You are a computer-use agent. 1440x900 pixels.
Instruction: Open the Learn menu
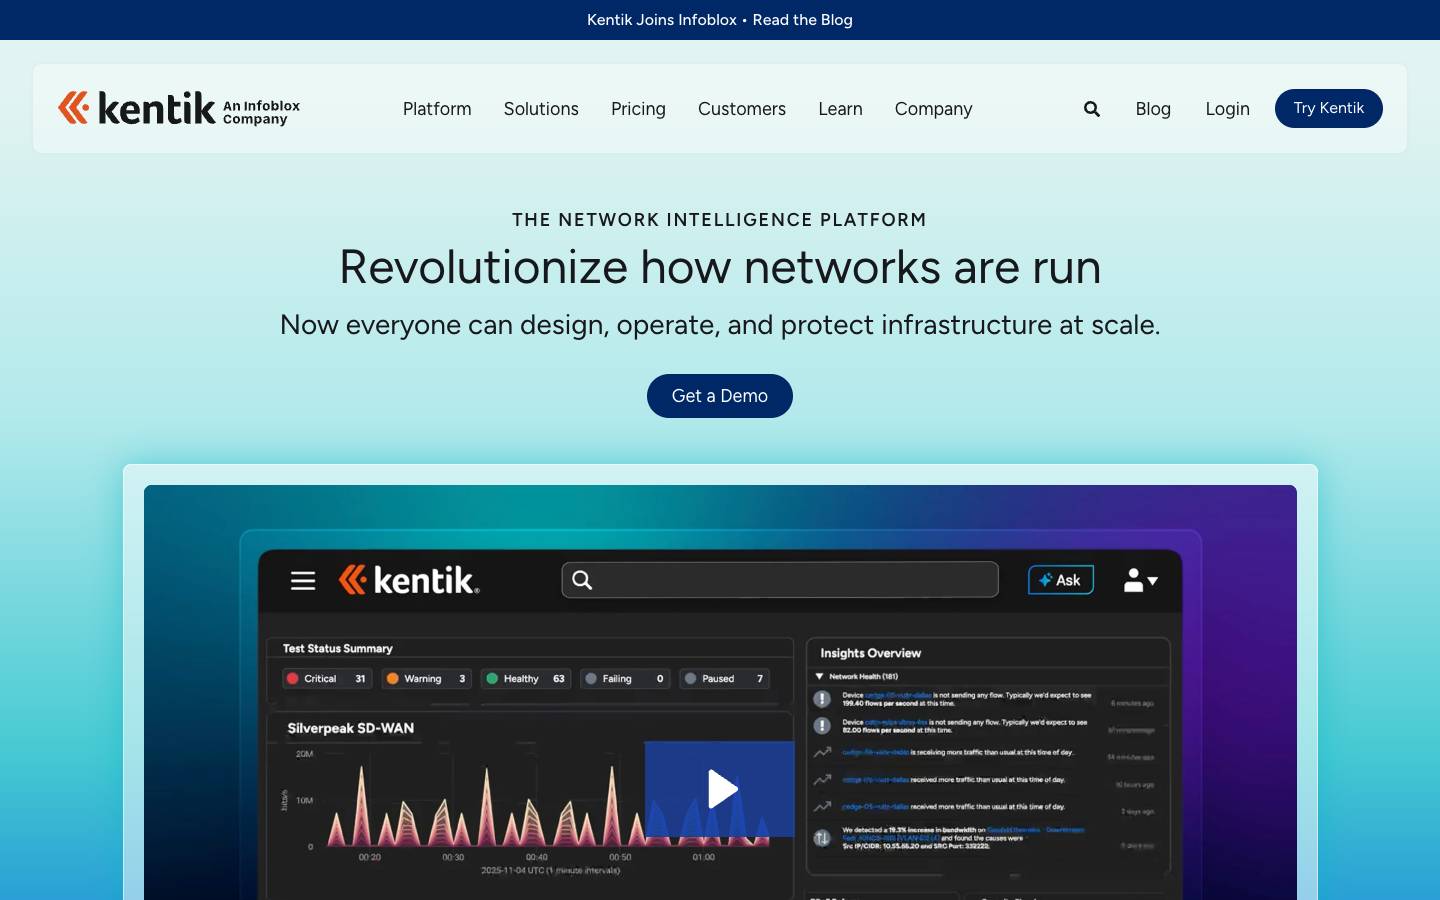tap(840, 109)
